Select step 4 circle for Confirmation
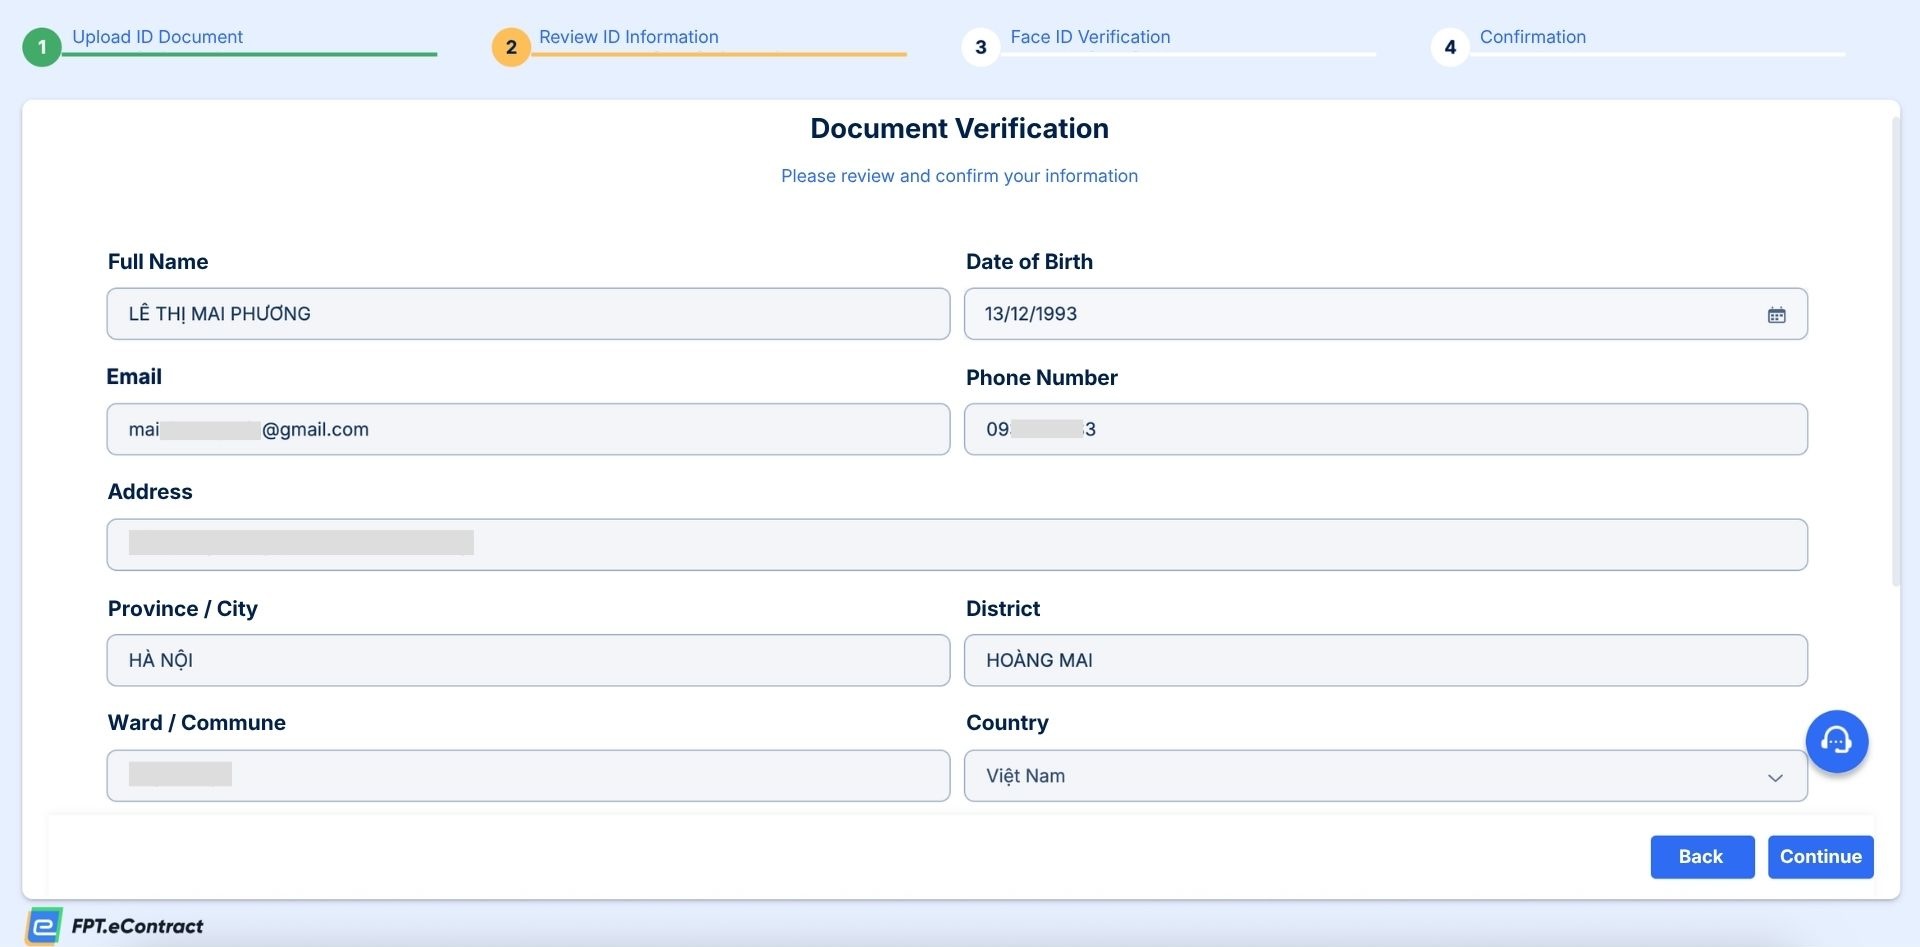Screen dimensions: 1920x947 click(1449, 47)
